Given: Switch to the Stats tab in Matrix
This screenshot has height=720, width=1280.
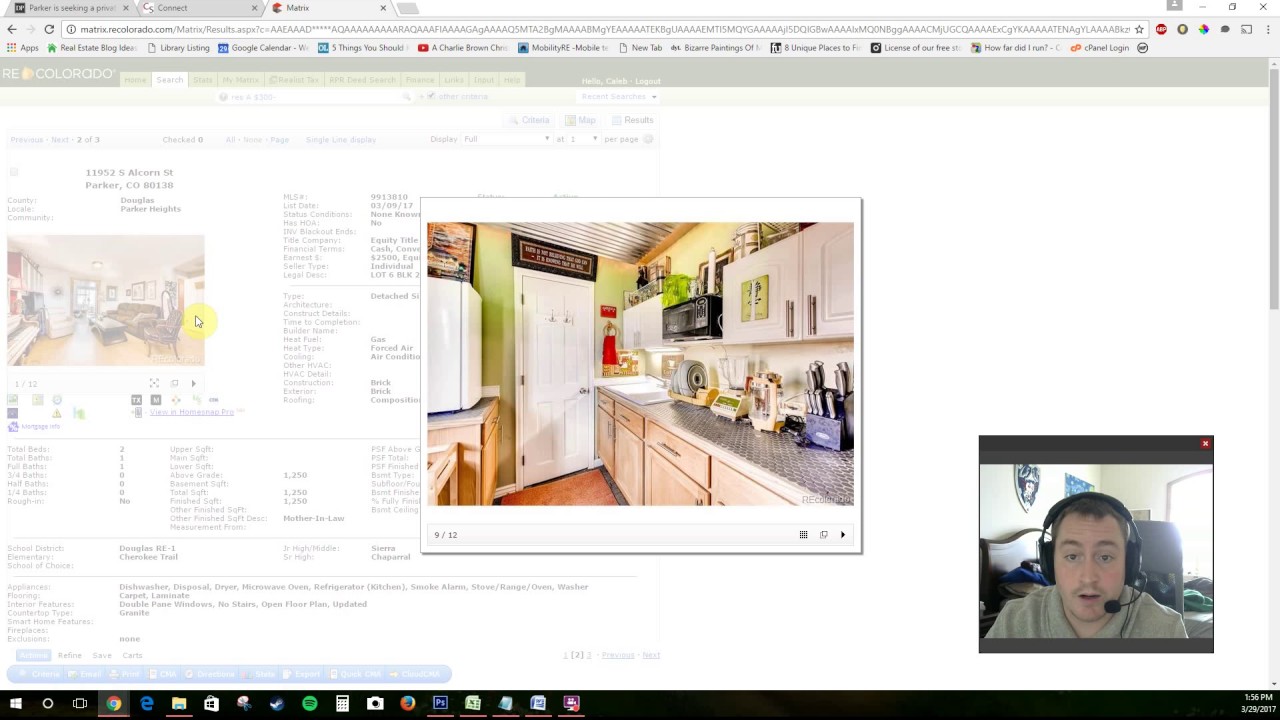Looking at the screenshot, I should [203, 80].
